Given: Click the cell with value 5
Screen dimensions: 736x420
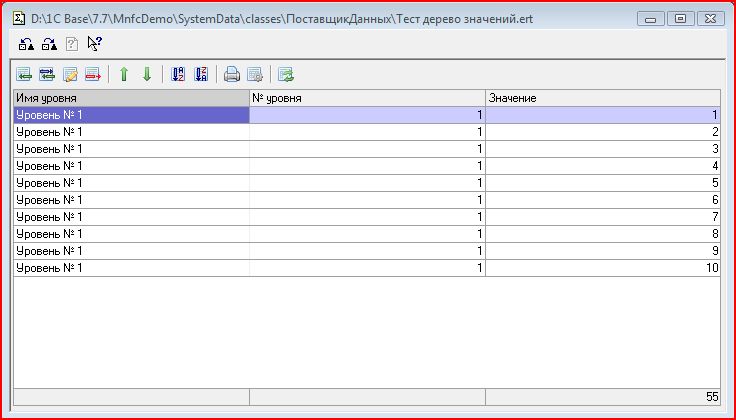Looking at the screenshot, I should coord(602,183).
